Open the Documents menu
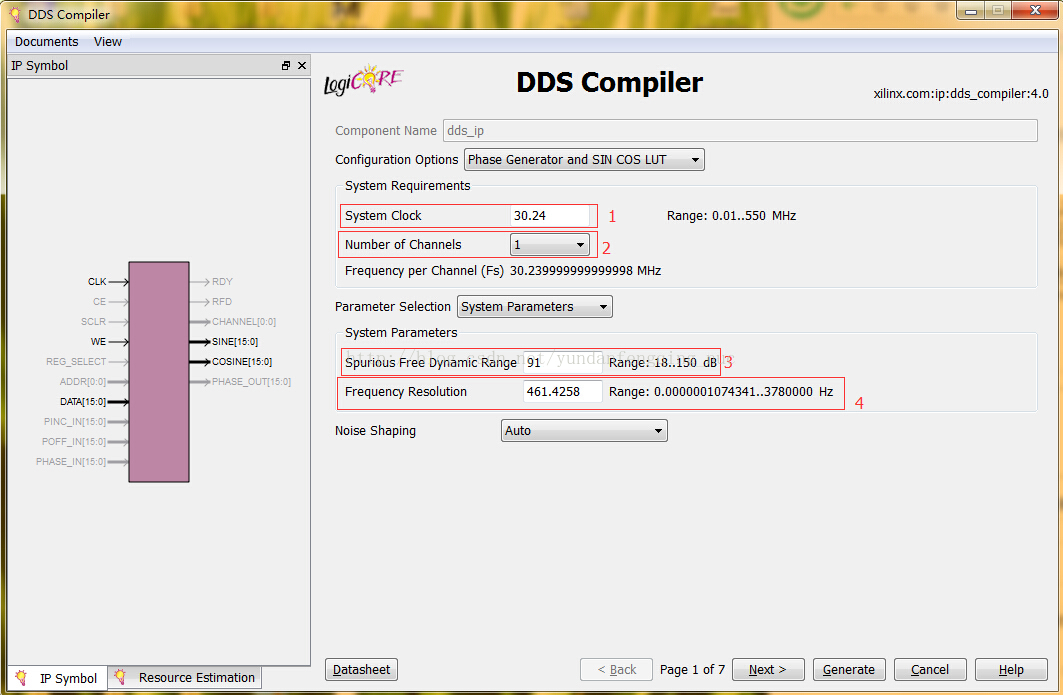The image size is (1063, 695). (x=47, y=41)
